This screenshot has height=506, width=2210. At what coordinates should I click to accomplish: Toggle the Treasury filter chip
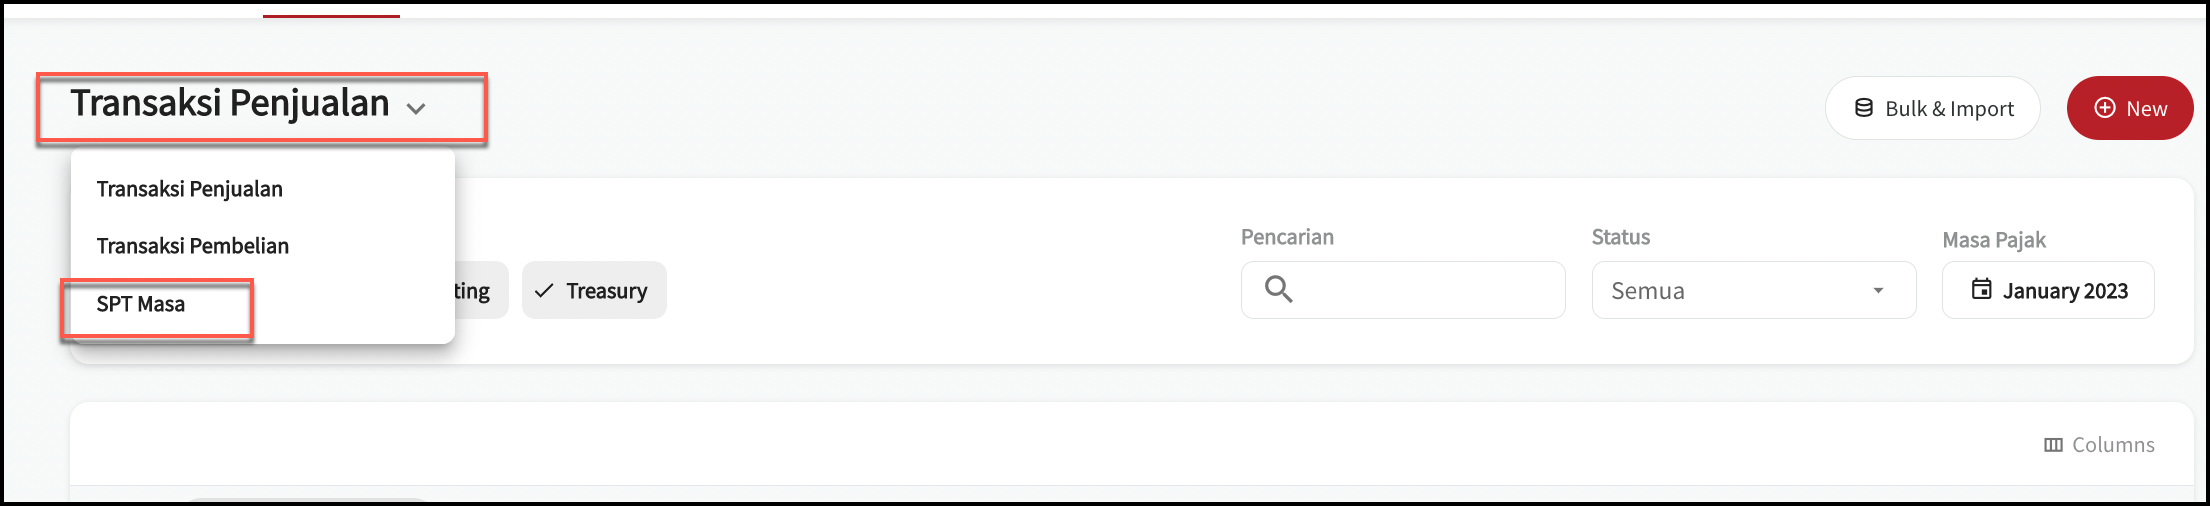[x=594, y=290]
